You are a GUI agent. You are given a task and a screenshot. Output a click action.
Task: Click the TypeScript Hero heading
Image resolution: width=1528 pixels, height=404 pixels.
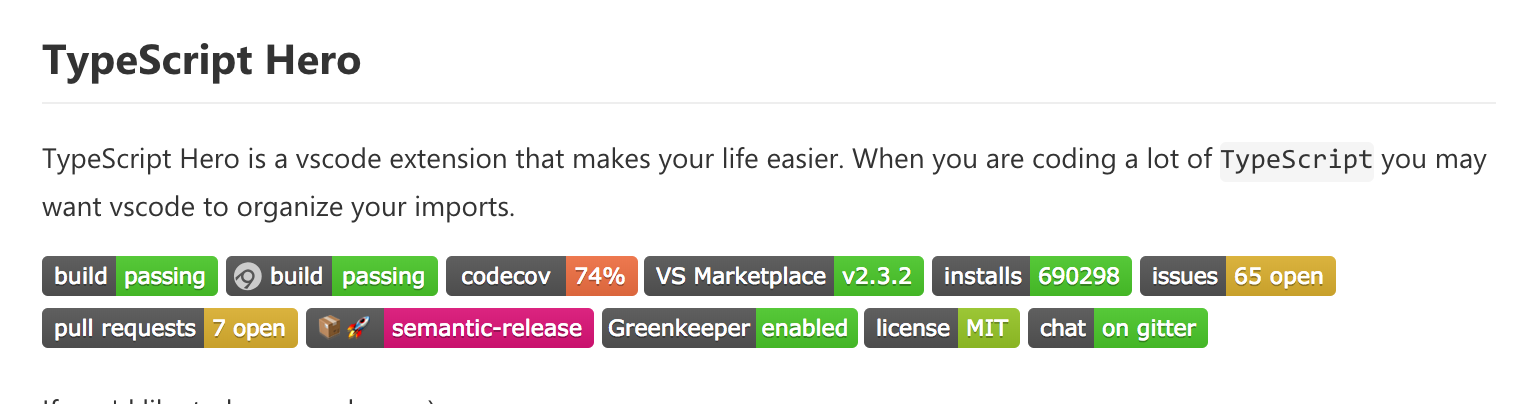point(201,62)
